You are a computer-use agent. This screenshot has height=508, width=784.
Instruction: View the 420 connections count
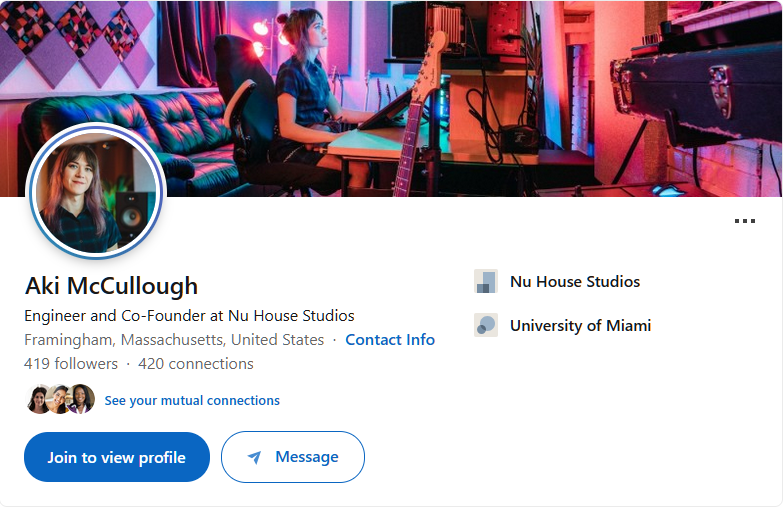click(x=196, y=364)
